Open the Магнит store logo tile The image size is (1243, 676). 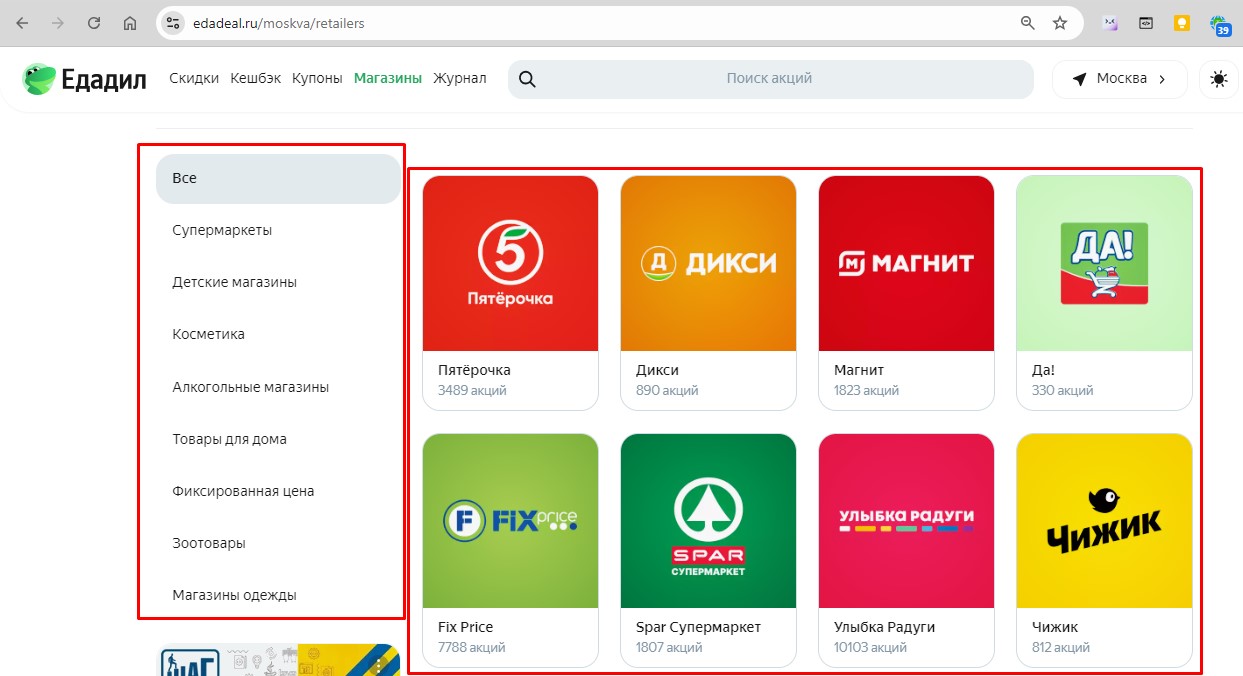(906, 263)
